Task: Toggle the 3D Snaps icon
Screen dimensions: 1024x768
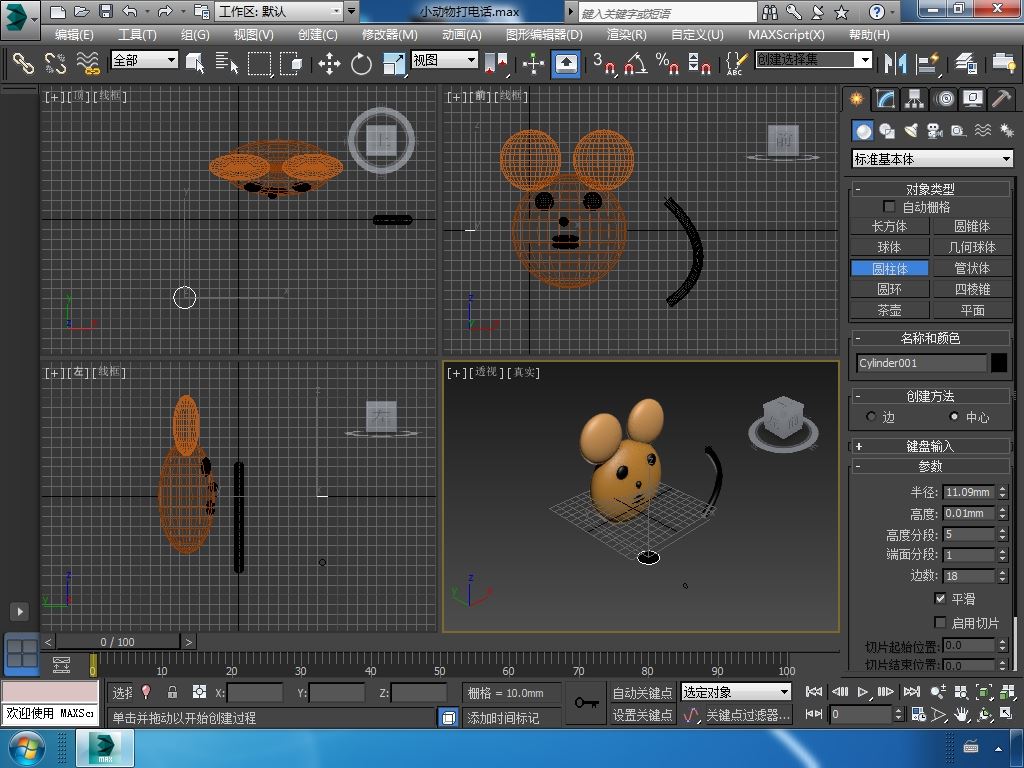Action: [x=603, y=63]
